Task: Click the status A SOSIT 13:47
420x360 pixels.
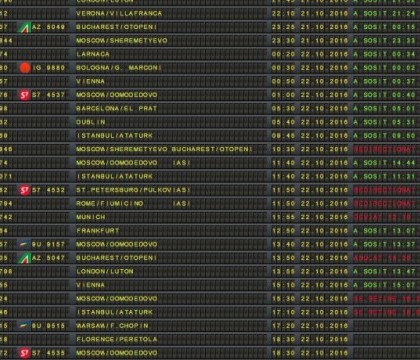Action: [384, 272]
